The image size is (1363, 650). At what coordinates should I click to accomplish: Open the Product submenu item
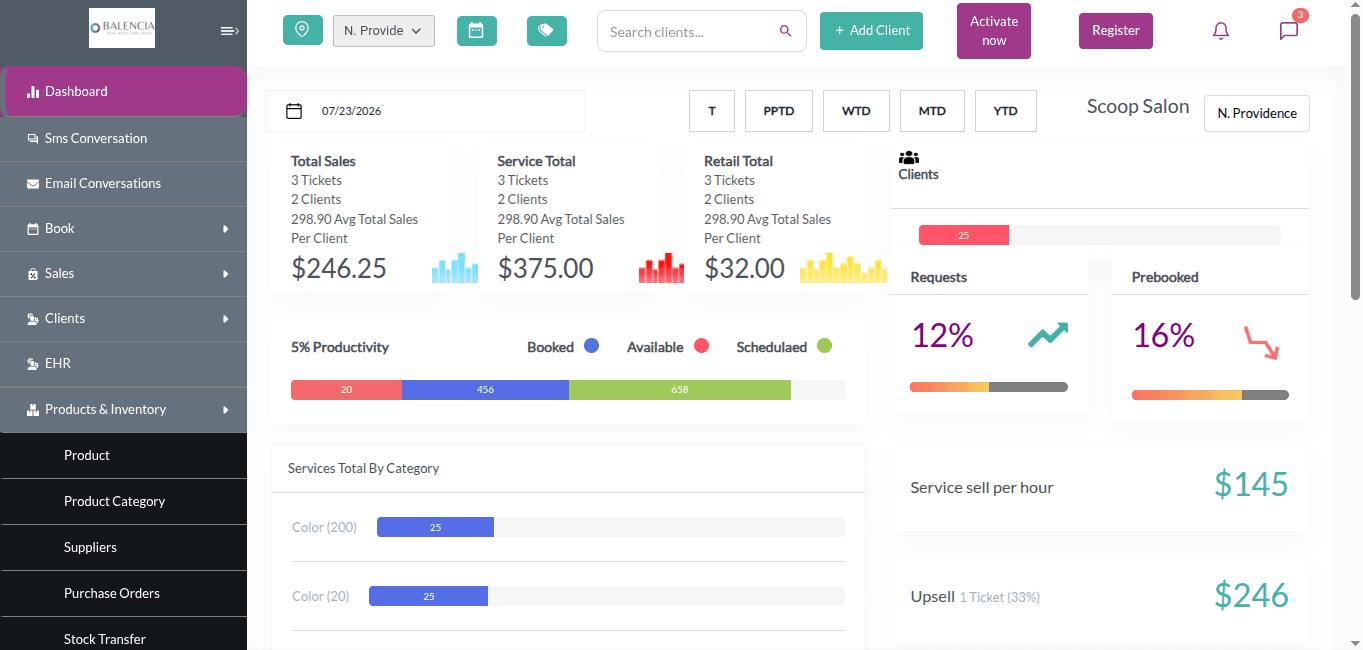pos(123,455)
